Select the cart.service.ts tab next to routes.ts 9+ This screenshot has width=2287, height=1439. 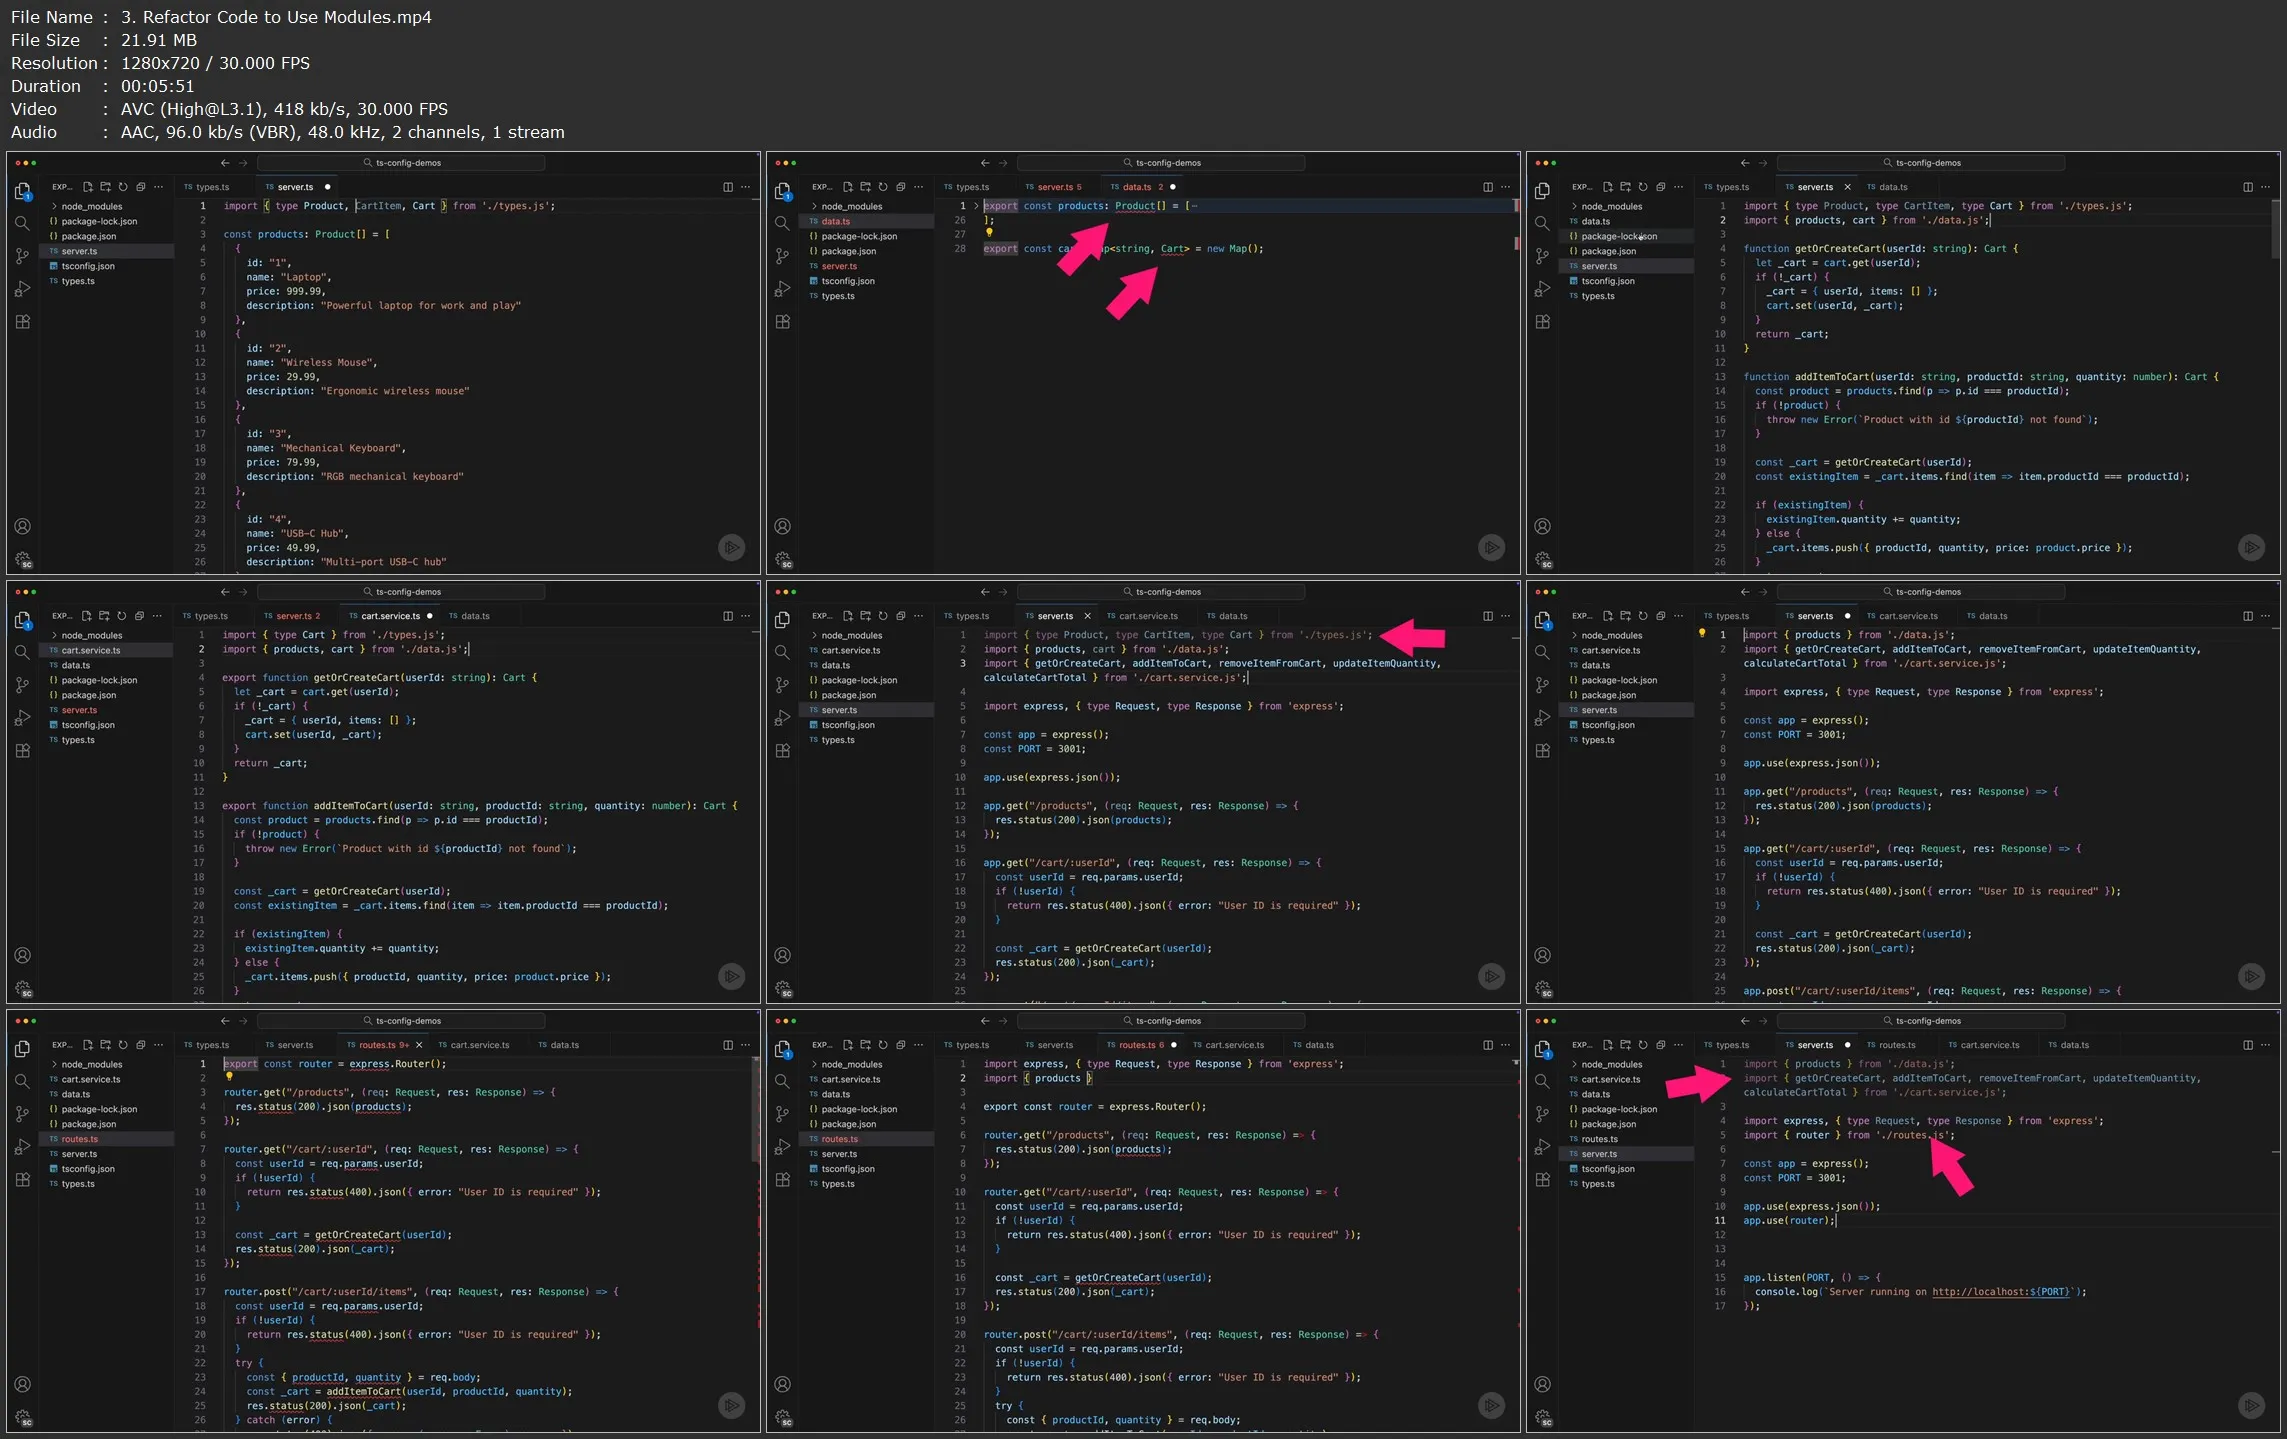pos(478,1045)
